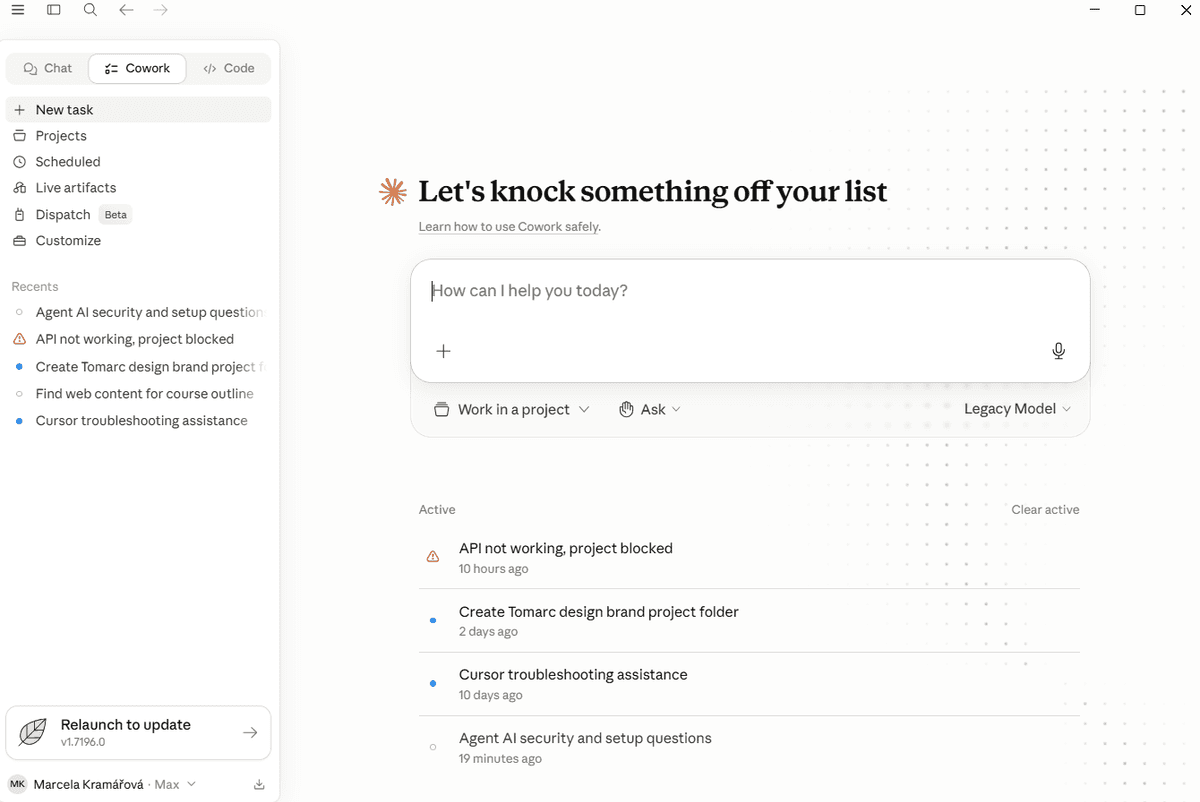Switch to the Code tab
The height and width of the screenshot is (802, 1200).
click(x=229, y=69)
